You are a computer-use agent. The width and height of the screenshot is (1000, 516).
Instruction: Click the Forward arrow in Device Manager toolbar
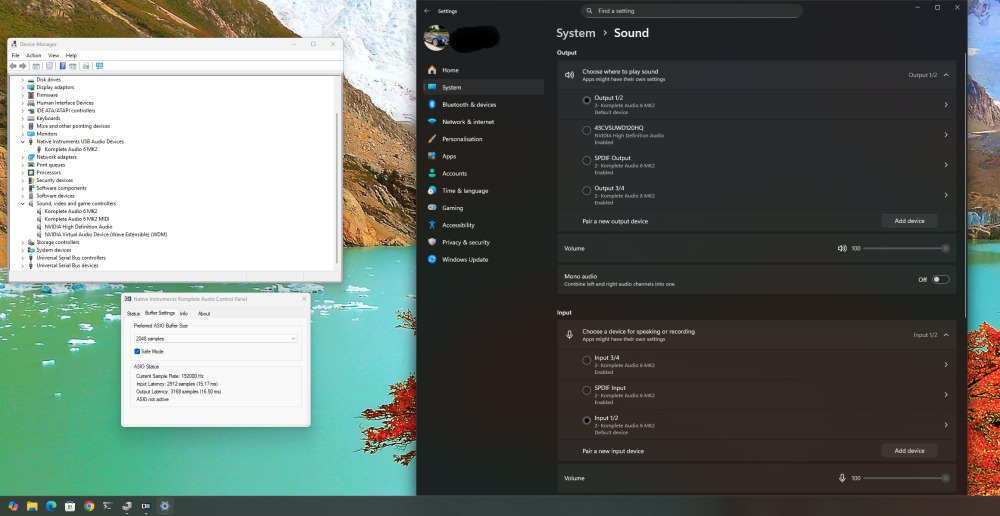[x=23, y=66]
